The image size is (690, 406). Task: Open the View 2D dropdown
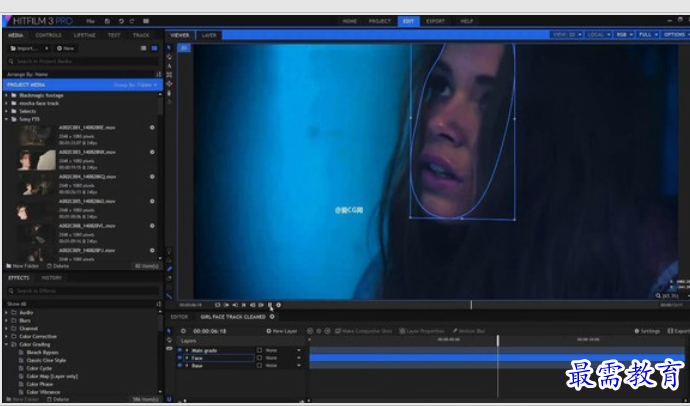pos(566,35)
